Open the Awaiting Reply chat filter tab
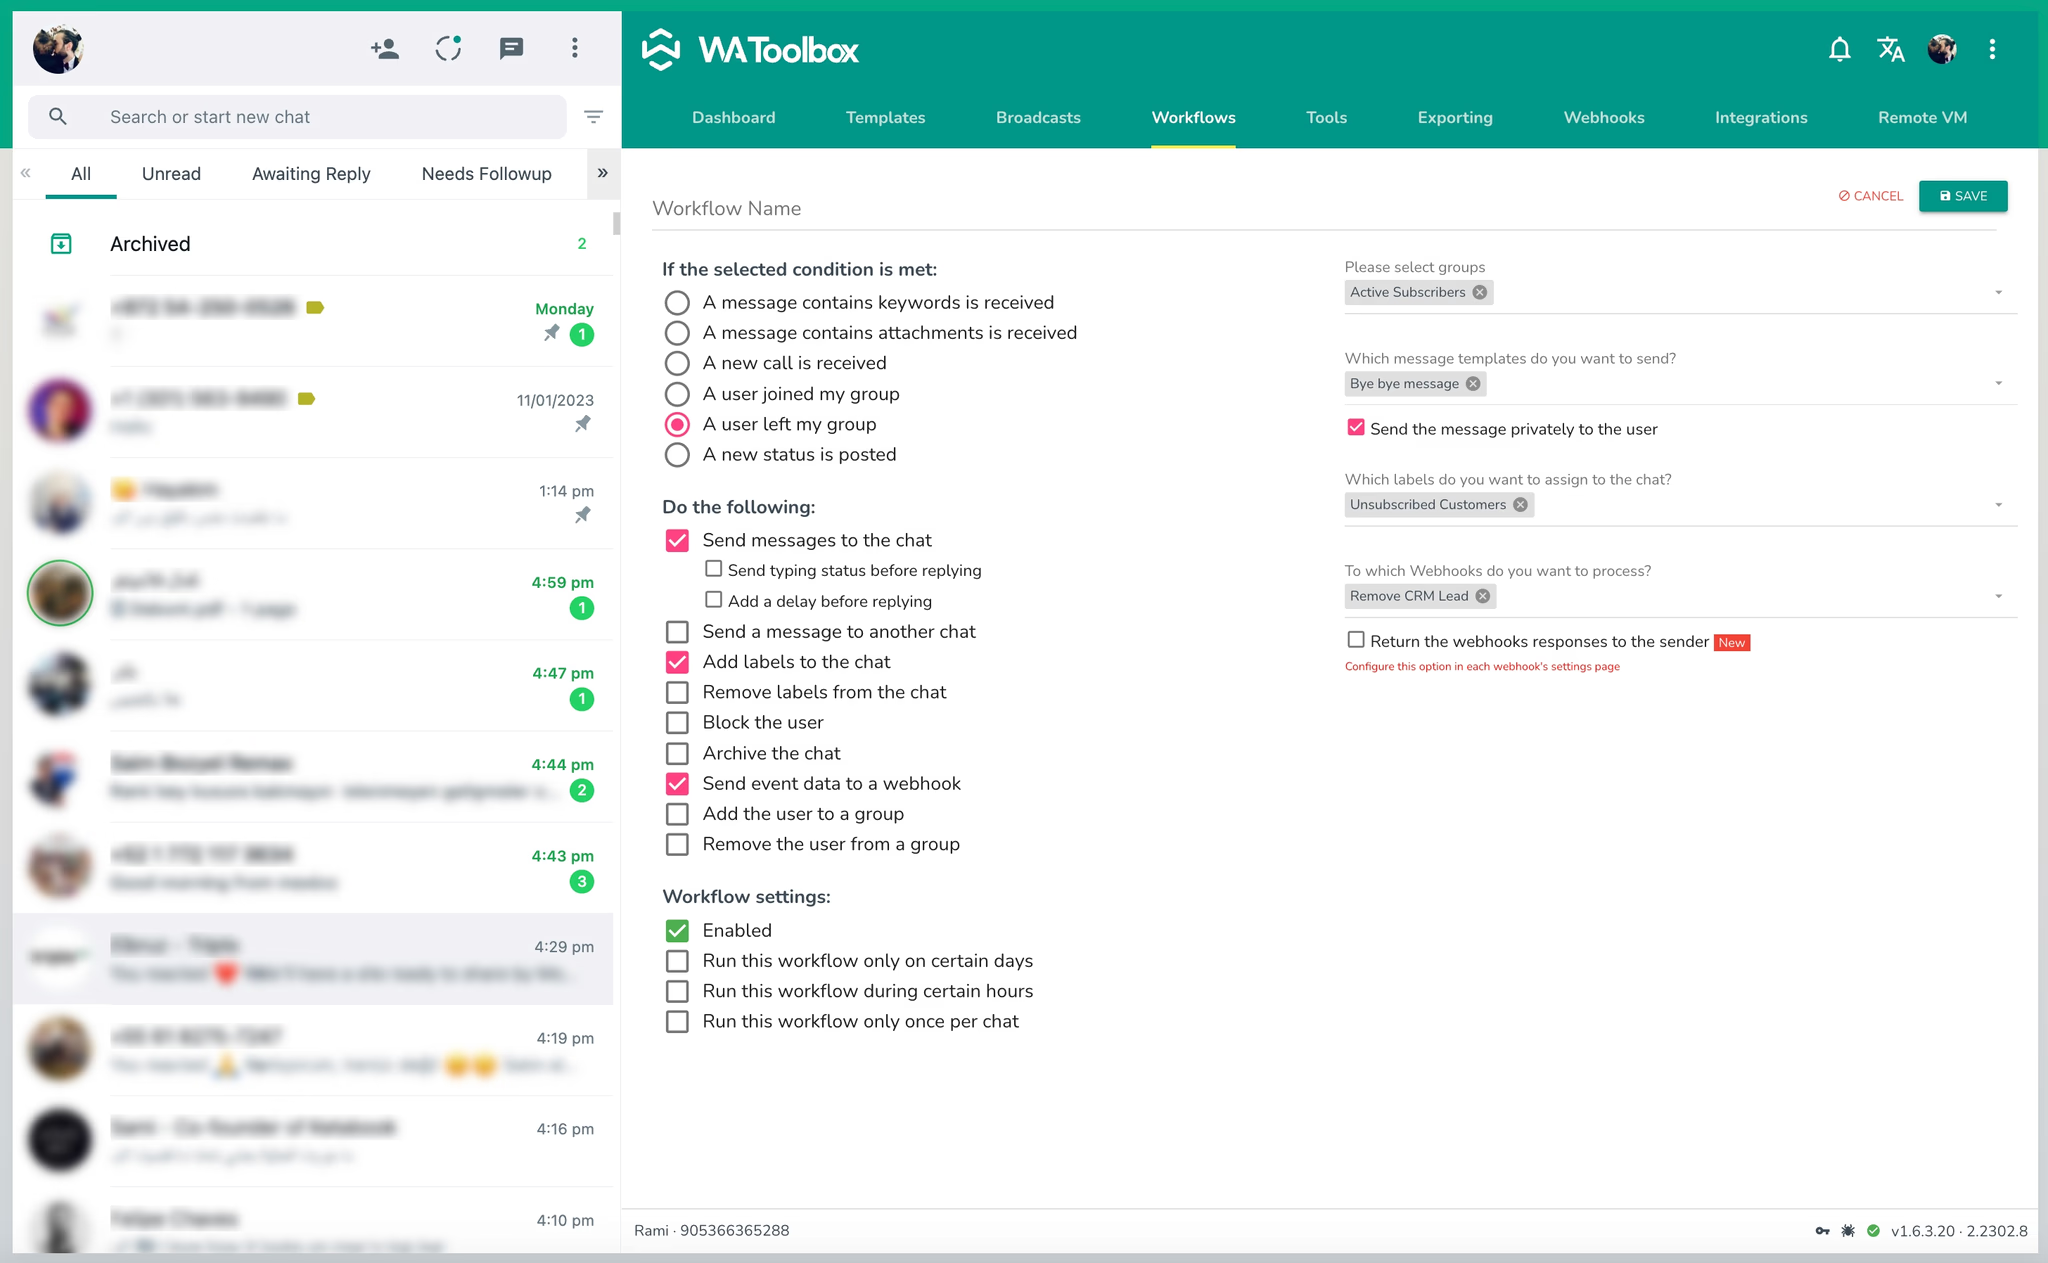The height and width of the screenshot is (1263, 2048). coord(311,174)
